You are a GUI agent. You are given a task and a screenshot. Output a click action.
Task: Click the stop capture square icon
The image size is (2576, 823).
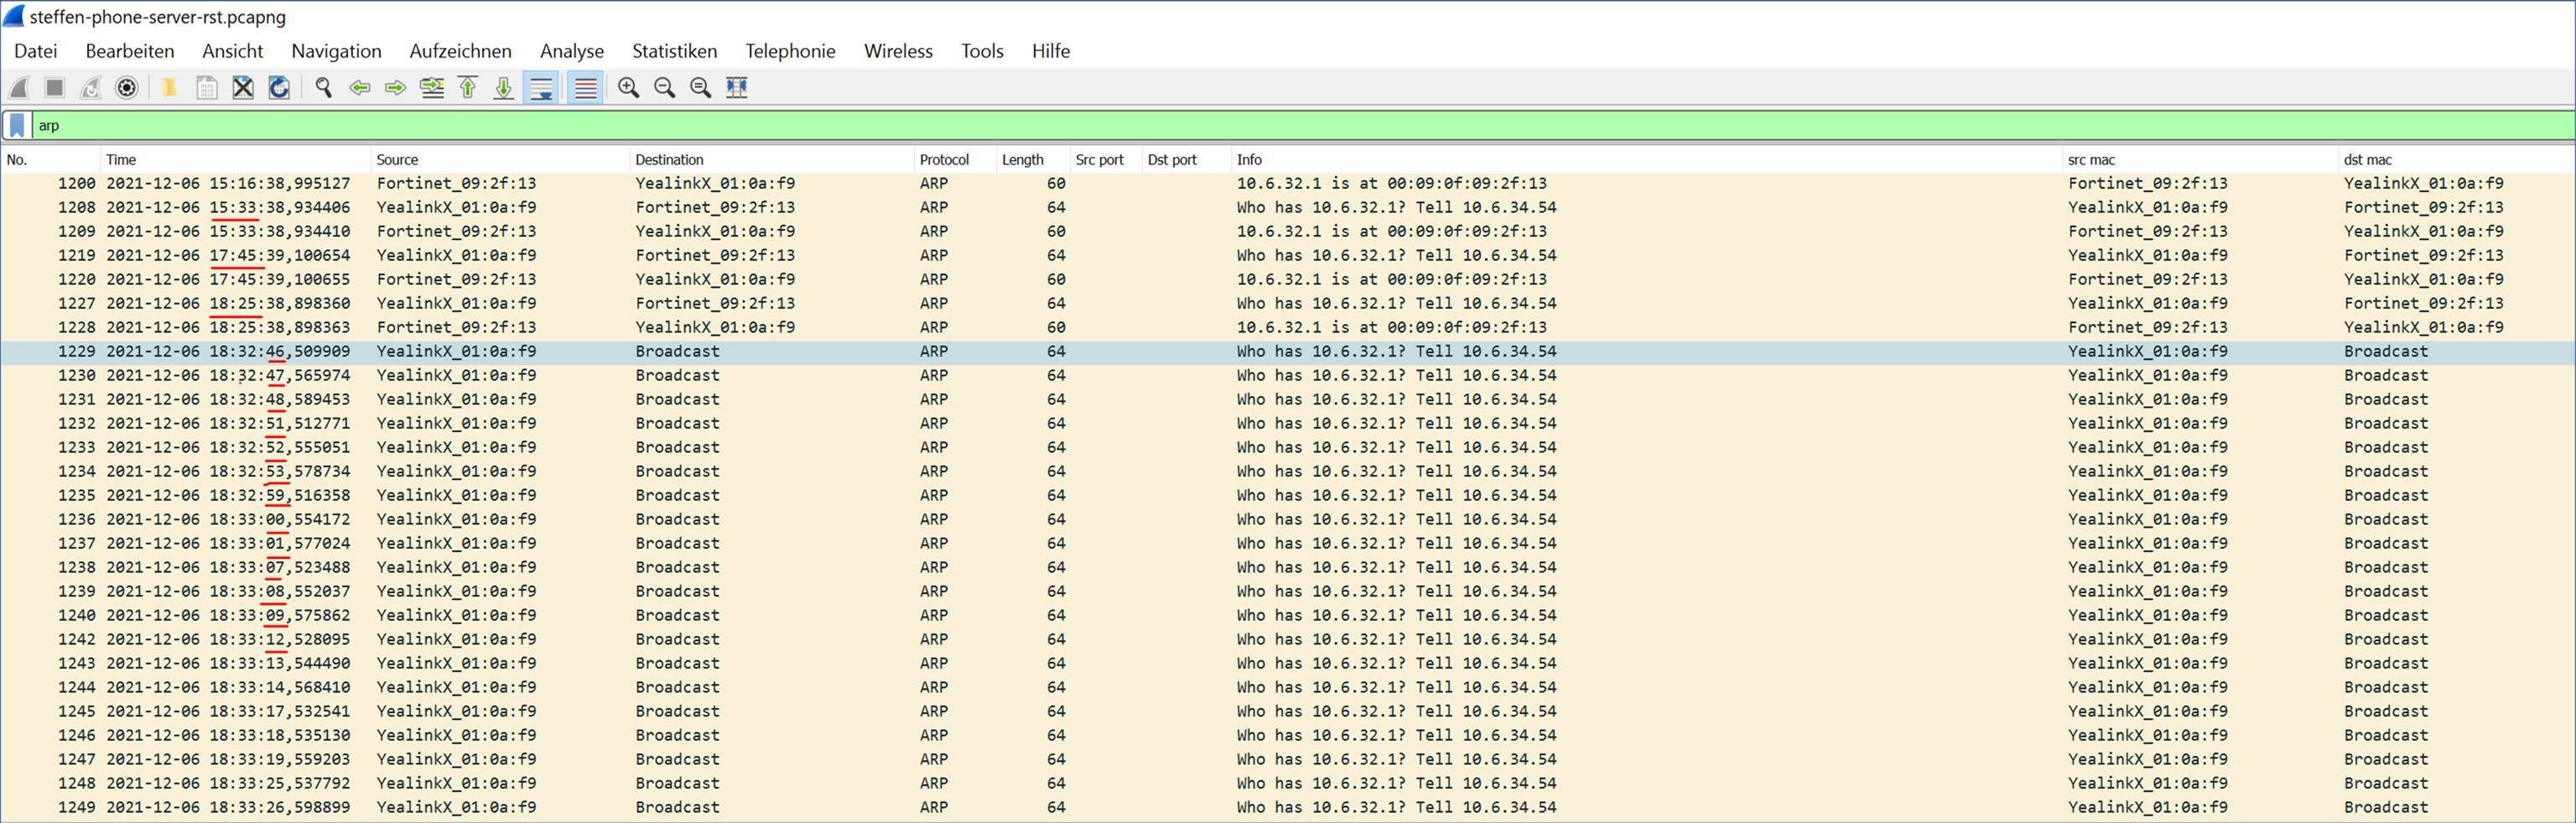pyautogui.click(x=55, y=88)
